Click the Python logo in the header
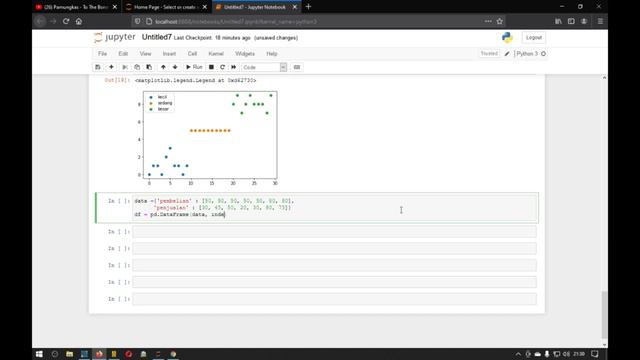 pos(507,37)
